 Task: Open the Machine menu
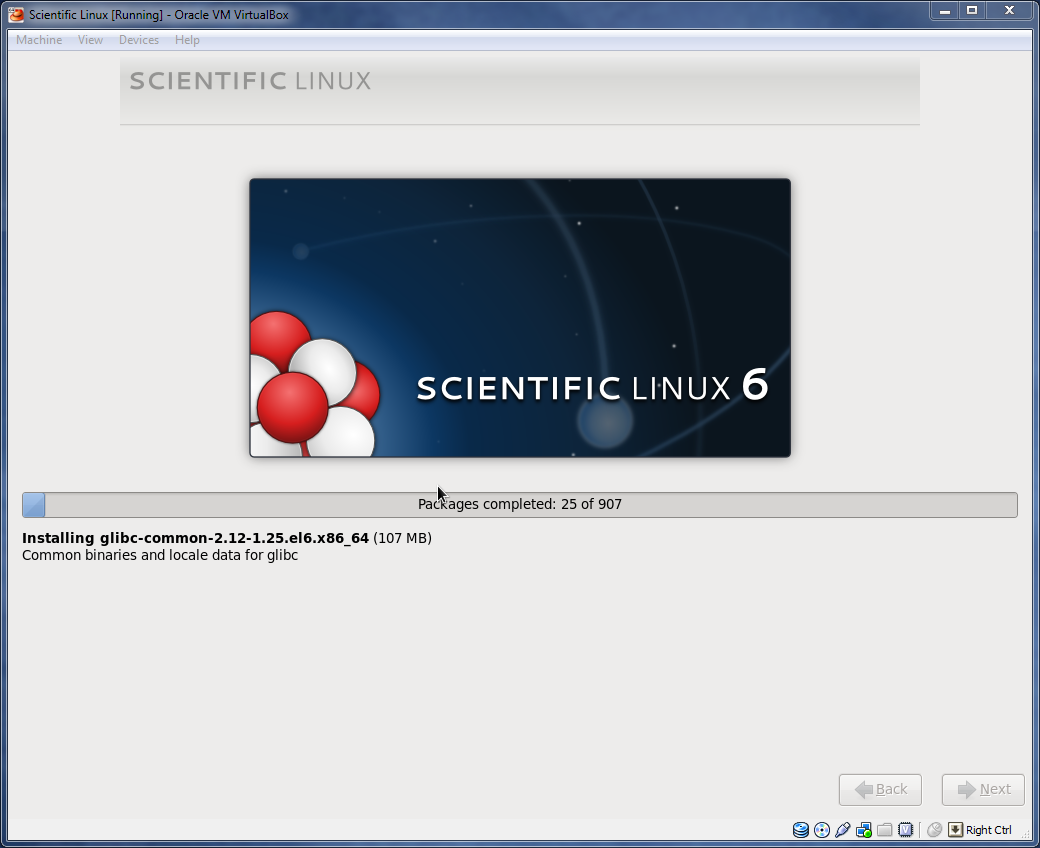click(39, 40)
